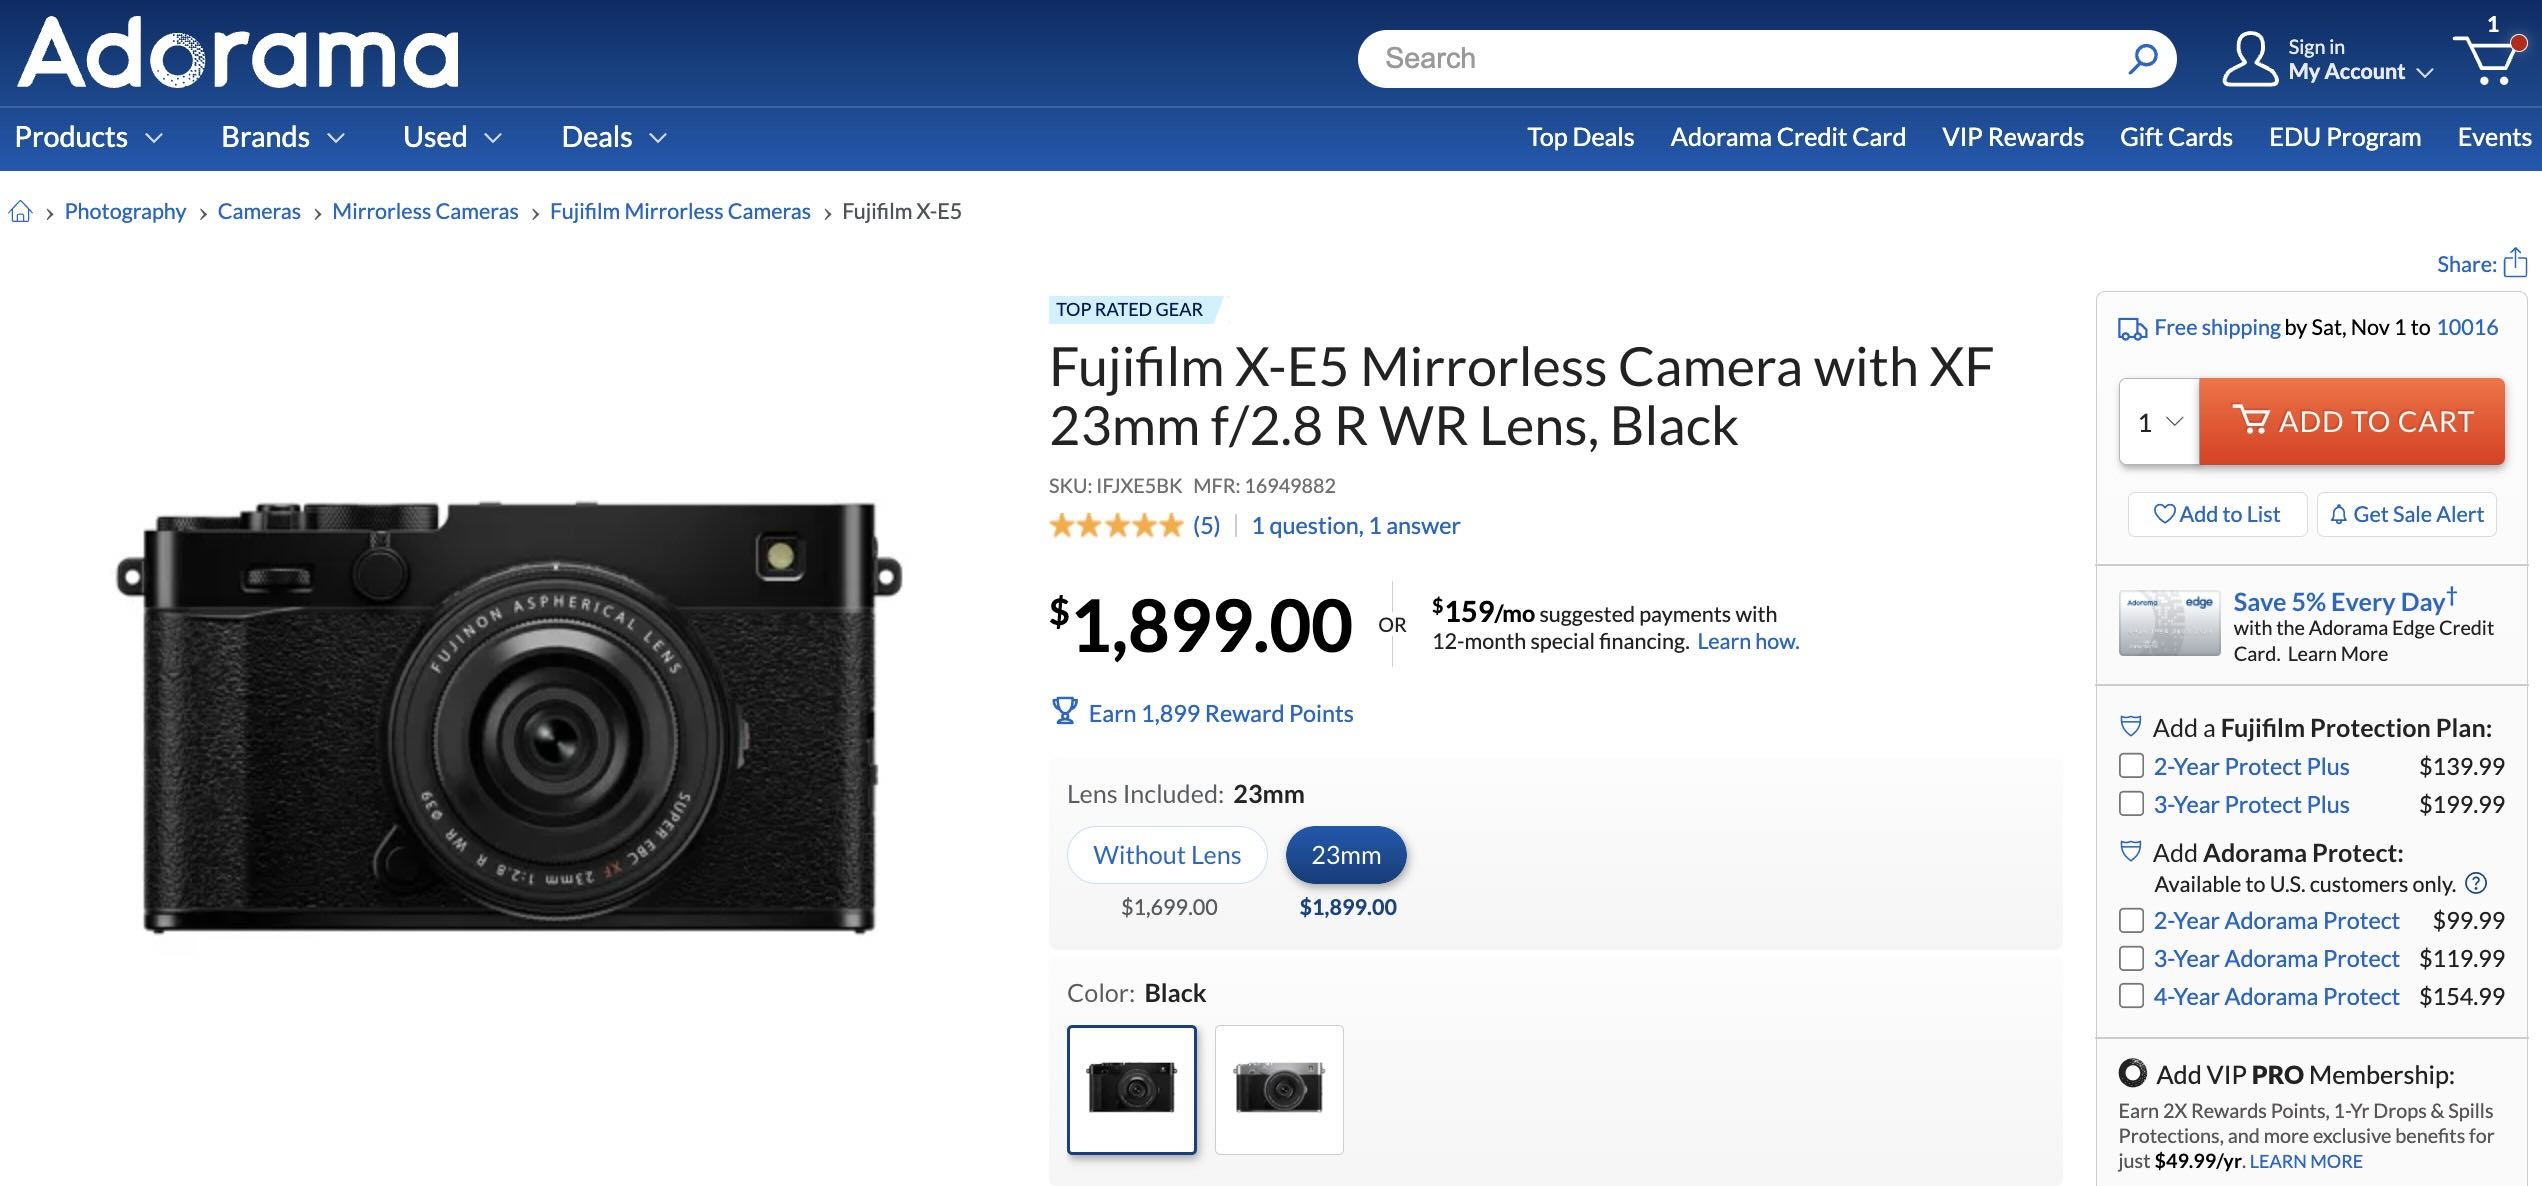Open the Products dropdown menu
This screenshot has height=1186, width=2542.
click(90, 137)
